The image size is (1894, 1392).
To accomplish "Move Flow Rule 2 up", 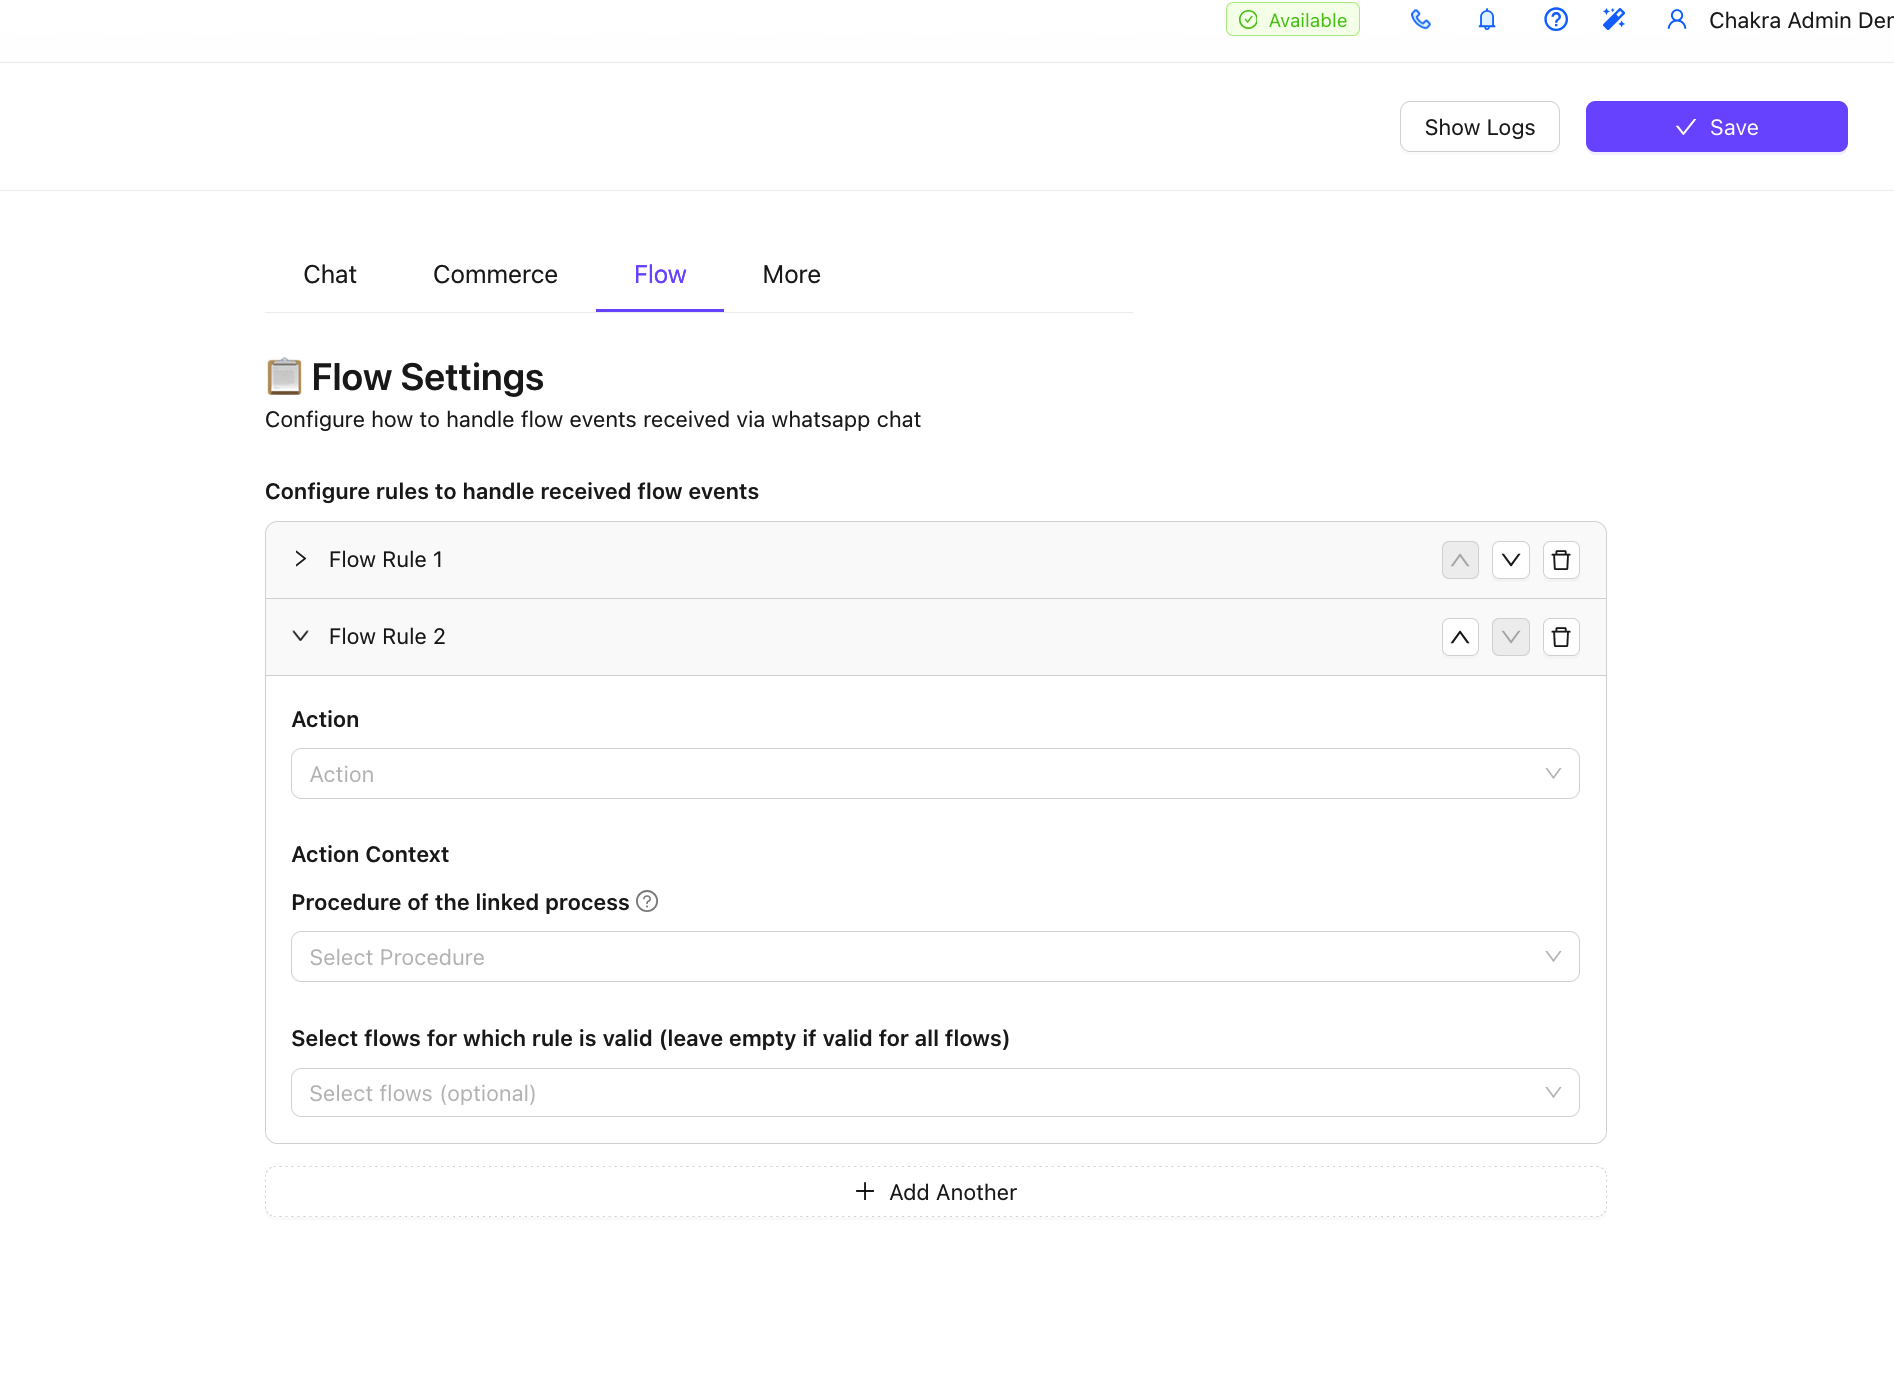I will (x=1460, y=637).
